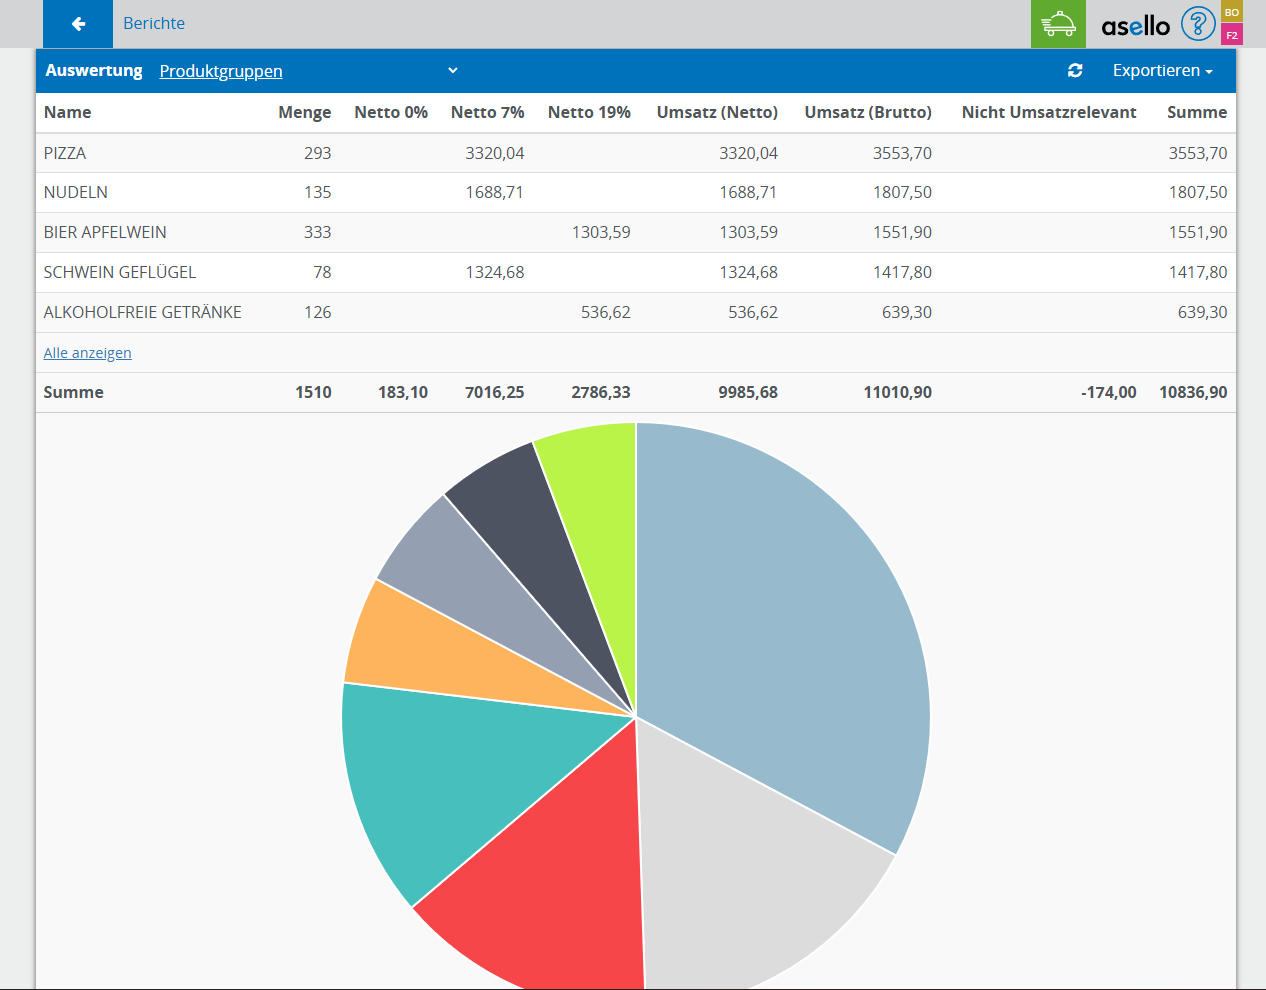Screen dimensions: 1266x990
Task: Click total gross revenue 11010,90
Action: (x=898, y=392)
